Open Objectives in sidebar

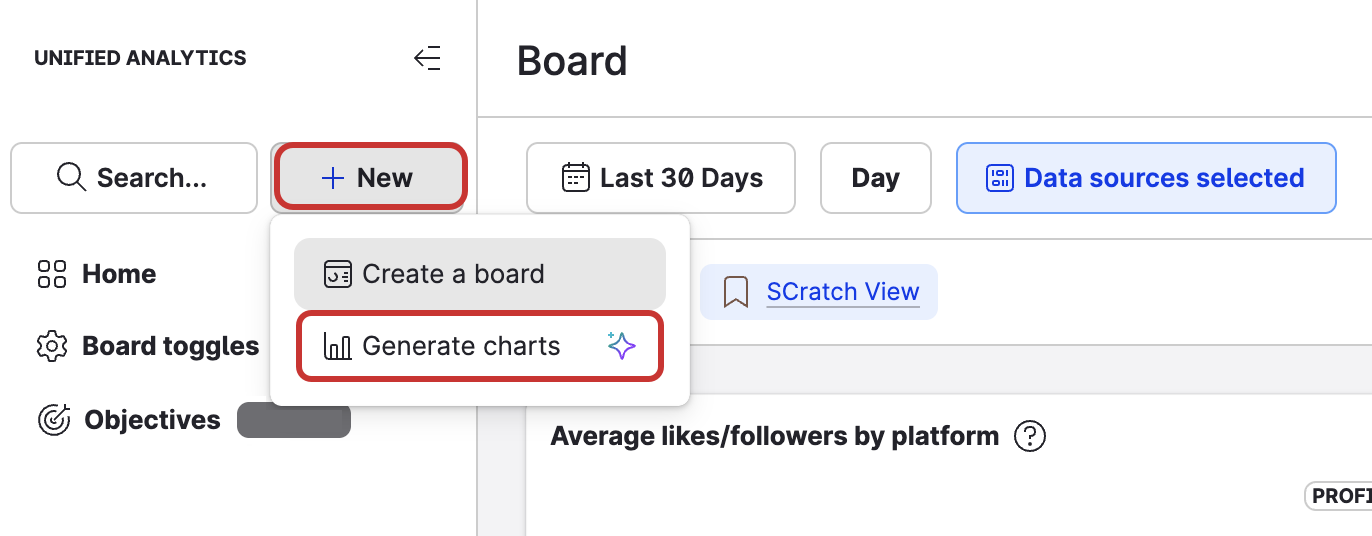[x=152, y=420]
